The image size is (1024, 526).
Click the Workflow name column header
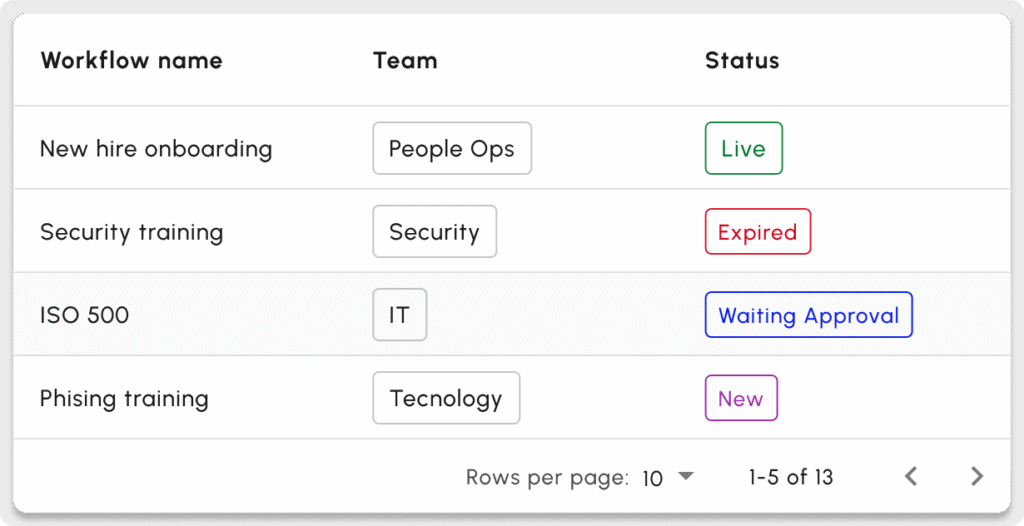tap(131, 60)
